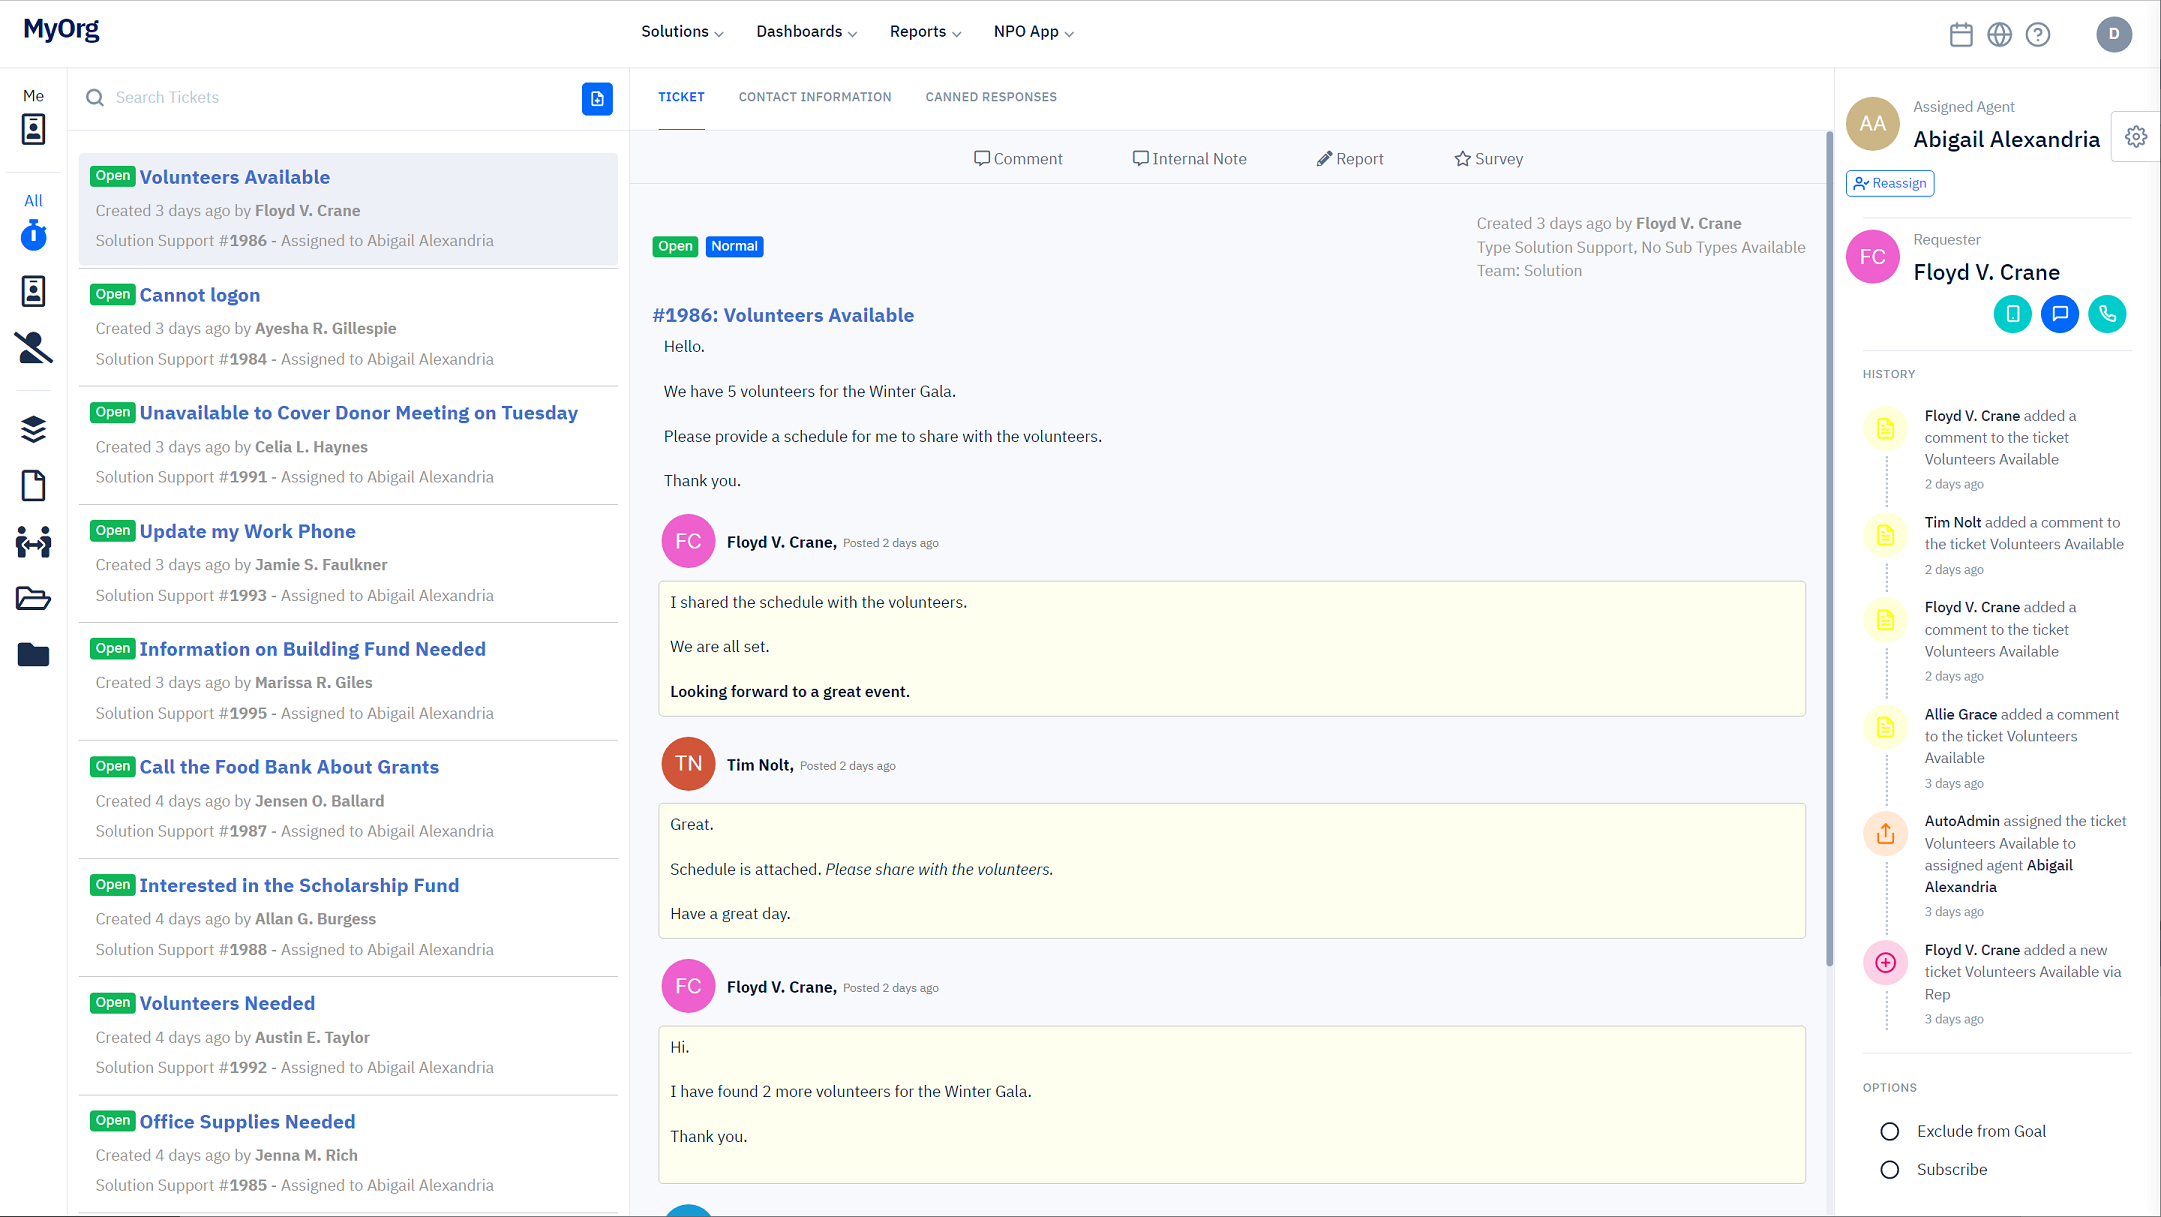This screenshot has width=2161, height=1217.
Task: Click Tim Nolt TN avatar
Action: coord(688,764)
